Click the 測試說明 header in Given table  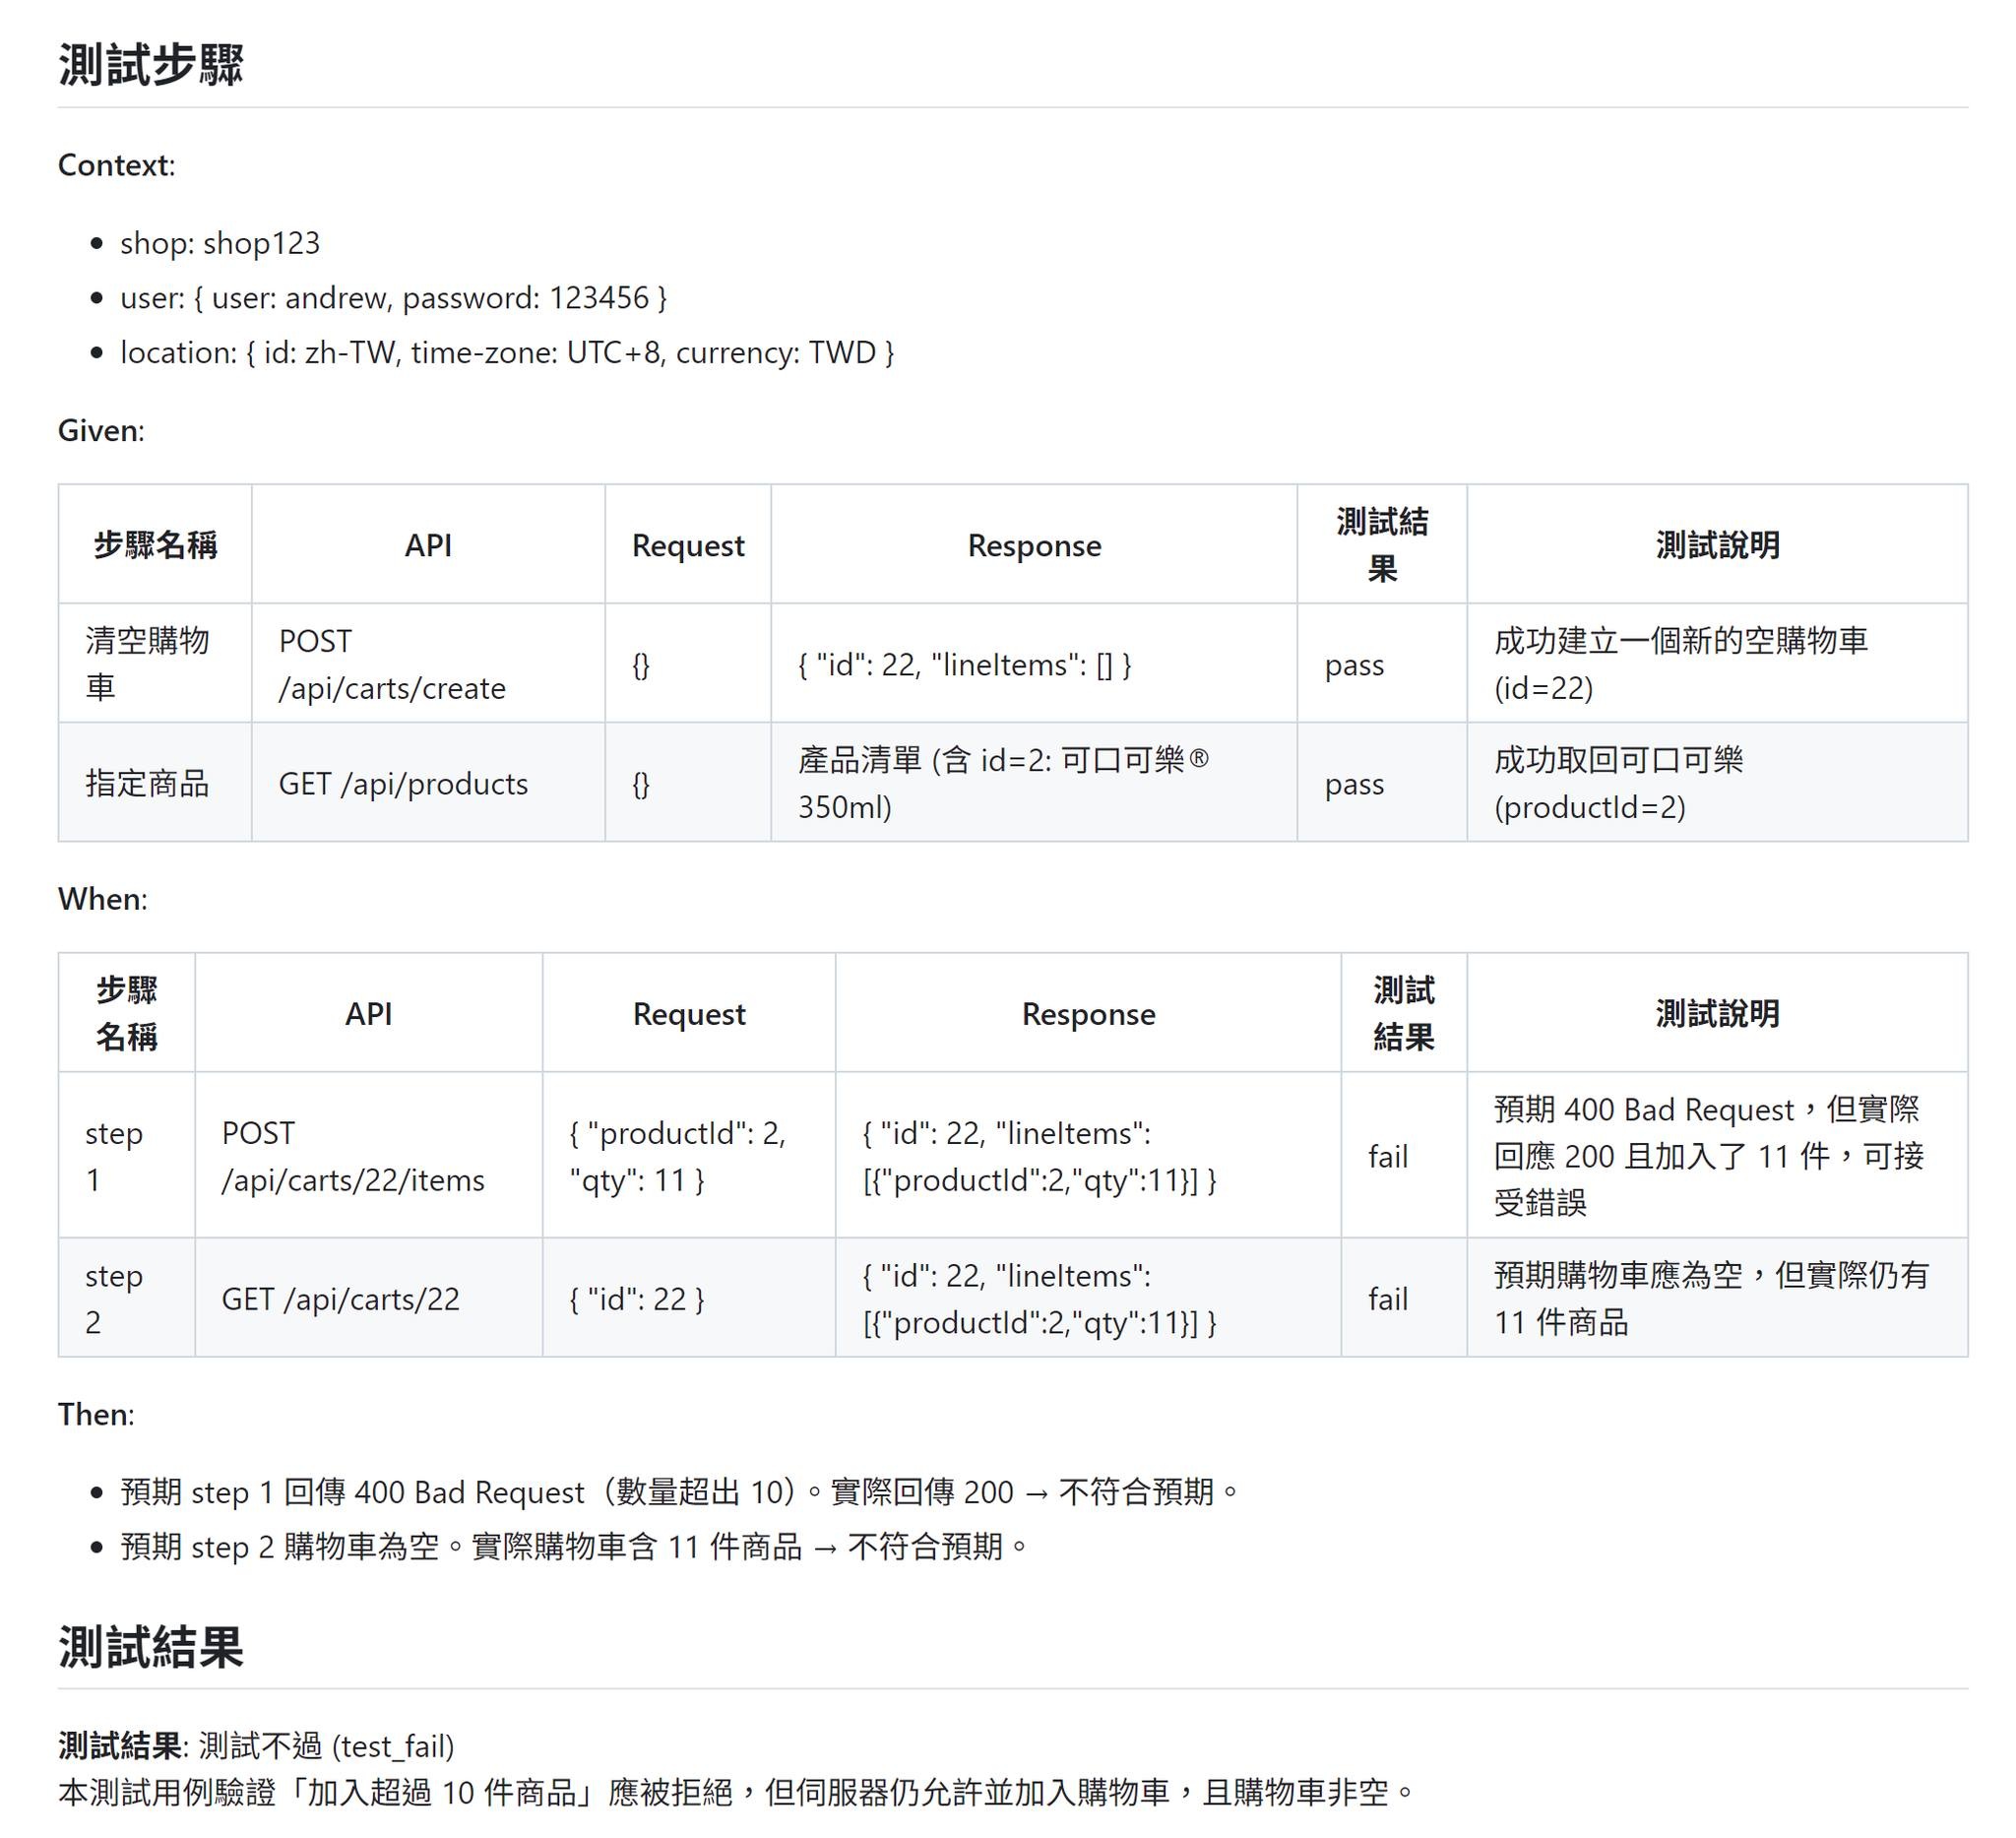1717,546
